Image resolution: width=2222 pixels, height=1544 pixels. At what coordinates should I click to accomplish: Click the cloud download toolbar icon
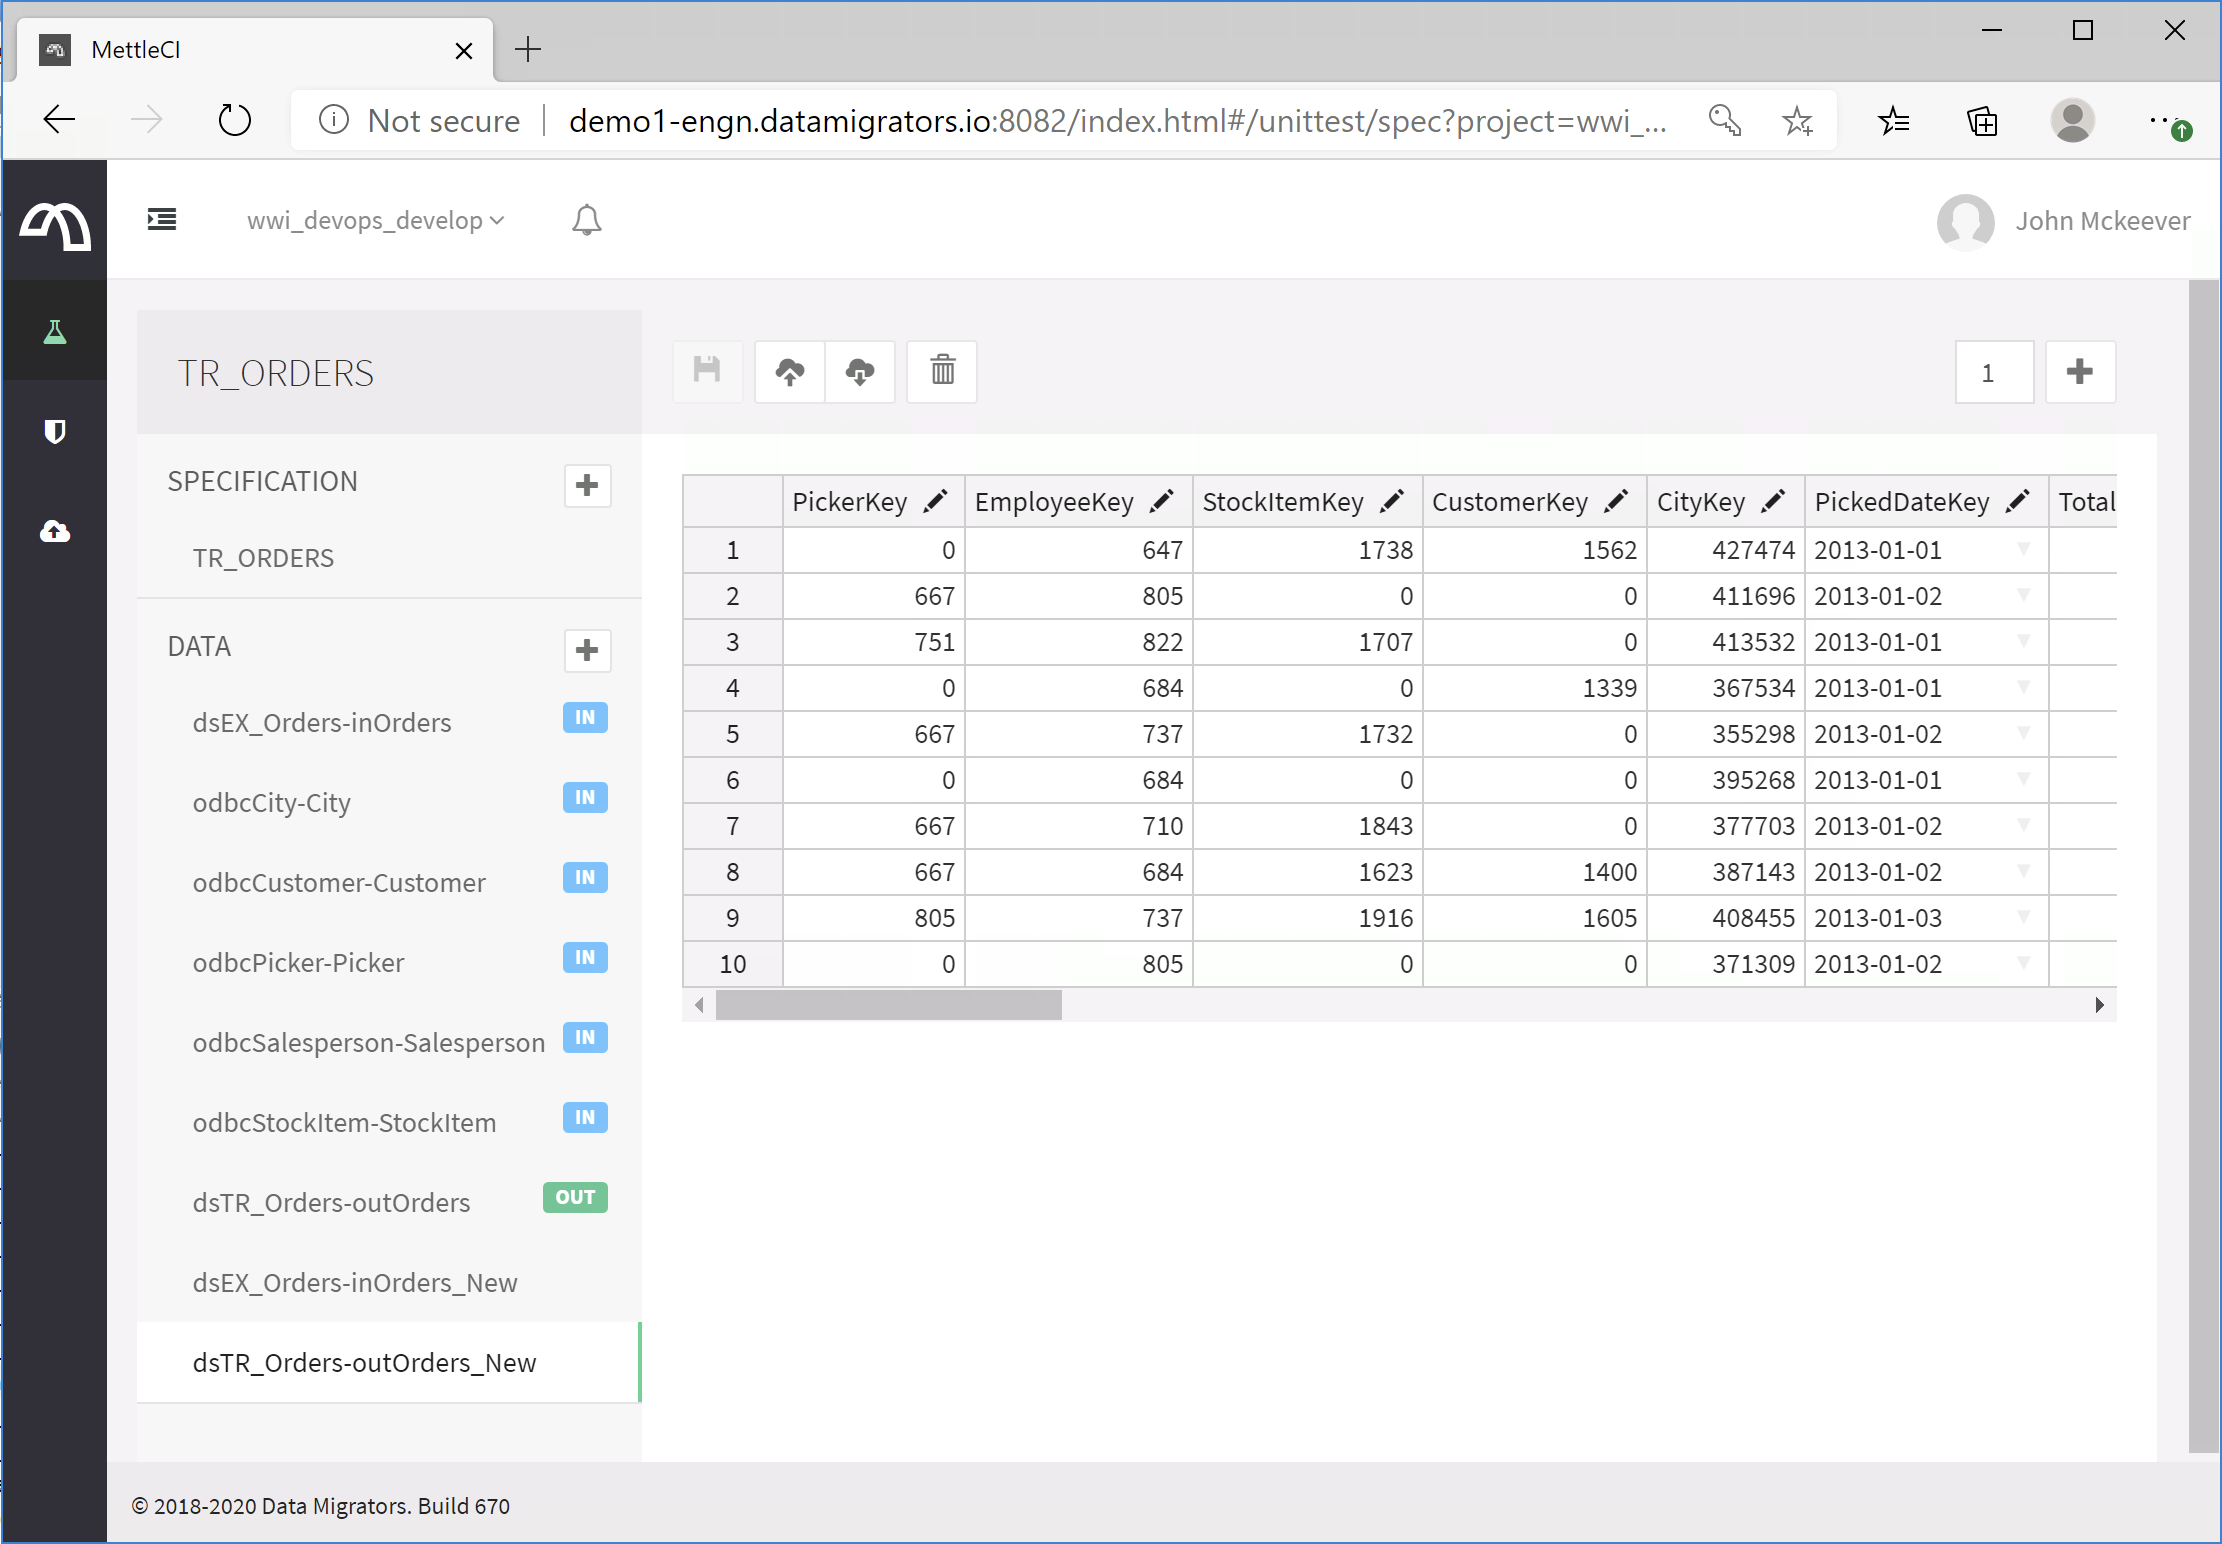point(860,372)
